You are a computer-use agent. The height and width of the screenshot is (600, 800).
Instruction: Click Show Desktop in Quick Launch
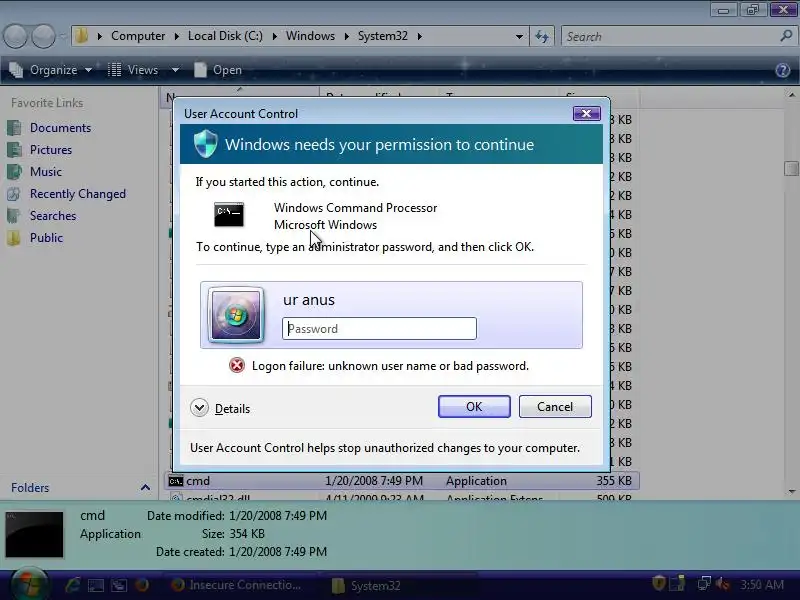[96, 585]
